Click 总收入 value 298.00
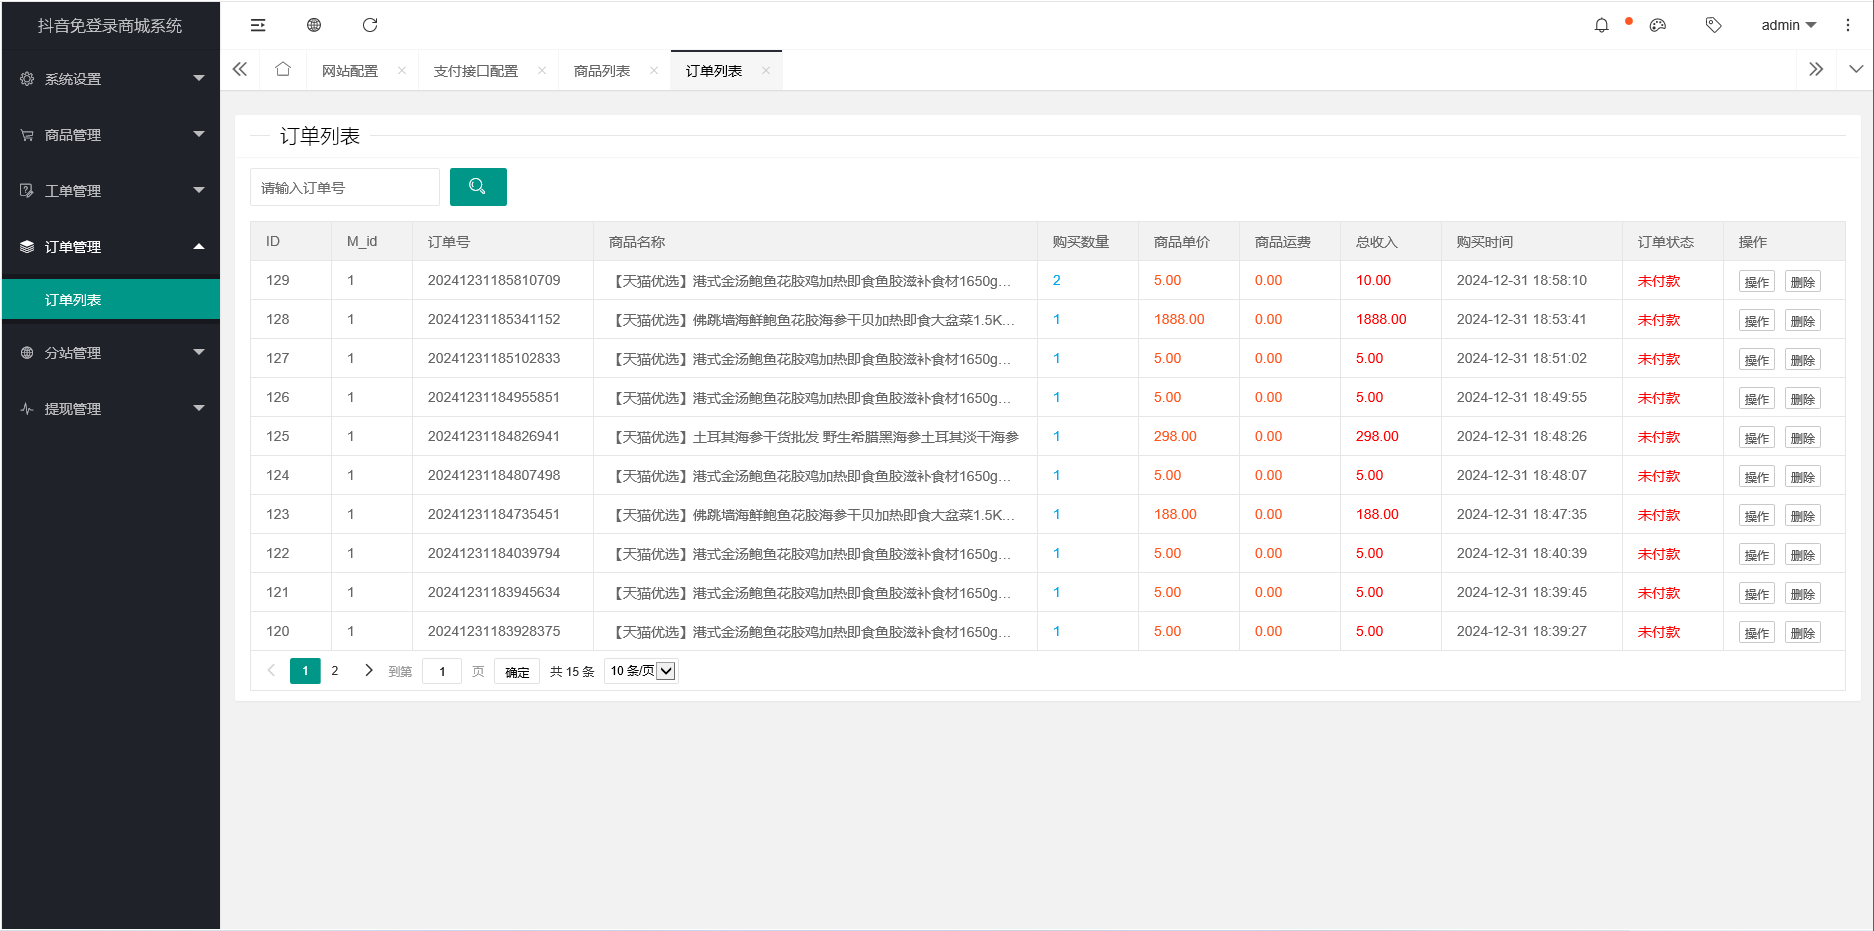 (x=1377, y=436)
